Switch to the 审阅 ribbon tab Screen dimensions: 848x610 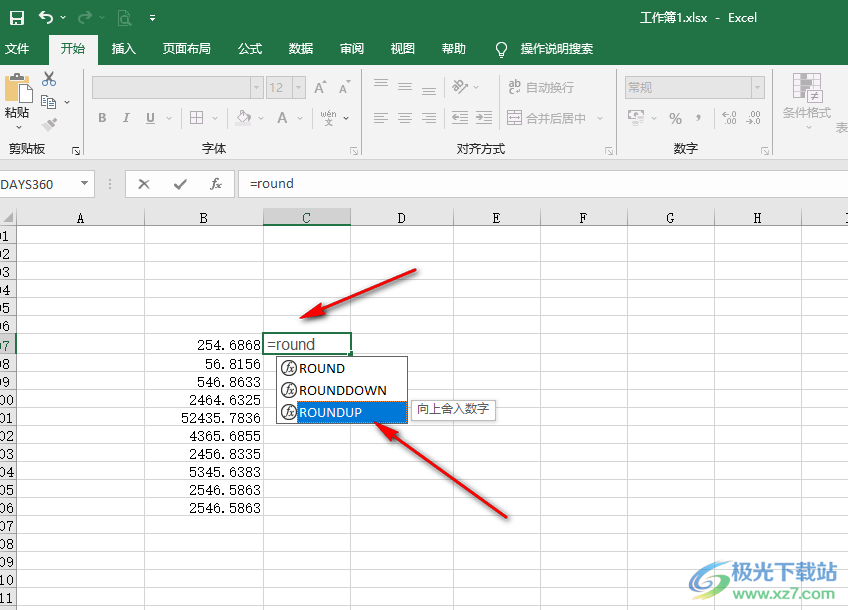coord(352,49)
